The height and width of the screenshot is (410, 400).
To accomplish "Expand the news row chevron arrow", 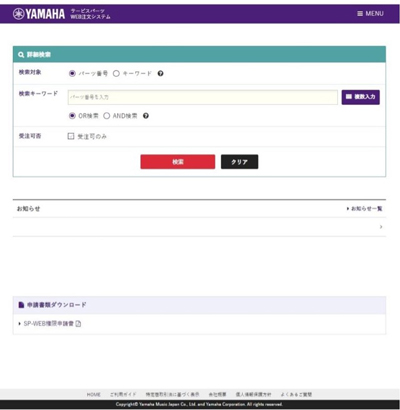I will pos(381,227).
